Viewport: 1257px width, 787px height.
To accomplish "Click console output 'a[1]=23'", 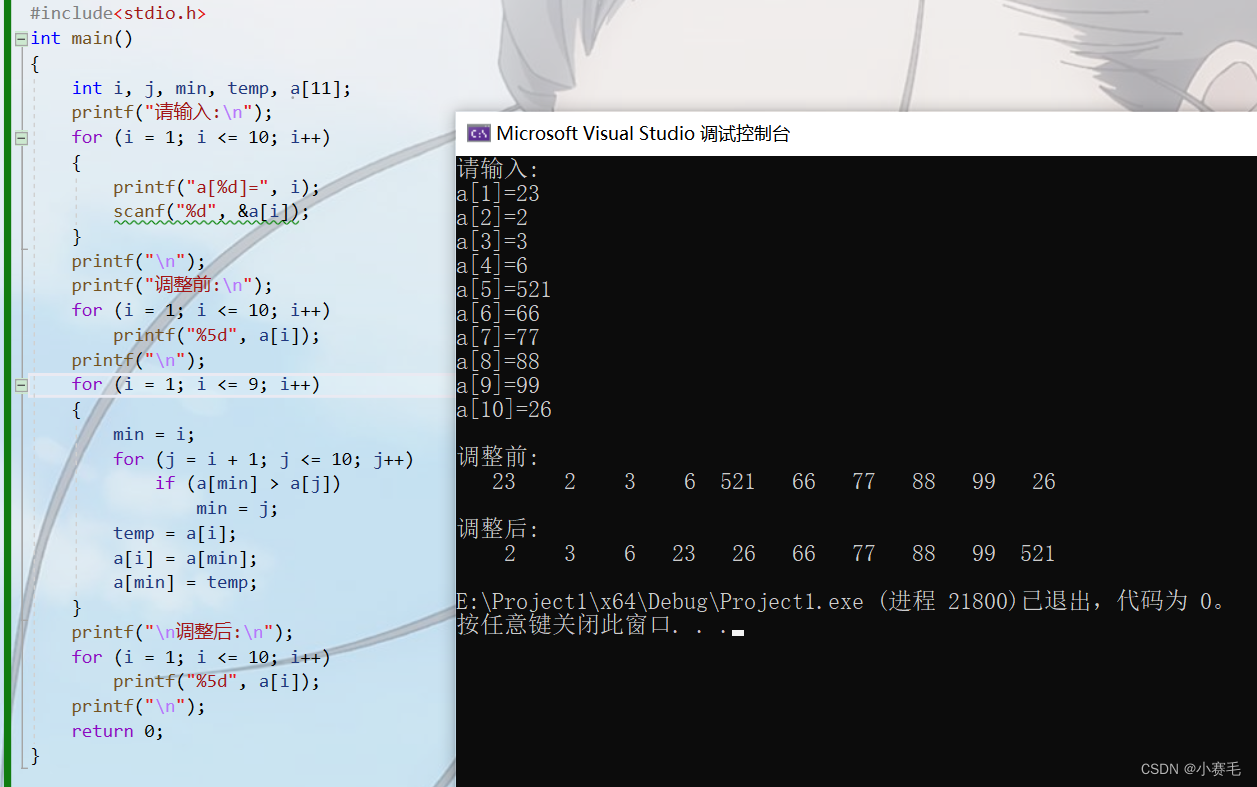I will pyautogui.click(x=498, y=193).
